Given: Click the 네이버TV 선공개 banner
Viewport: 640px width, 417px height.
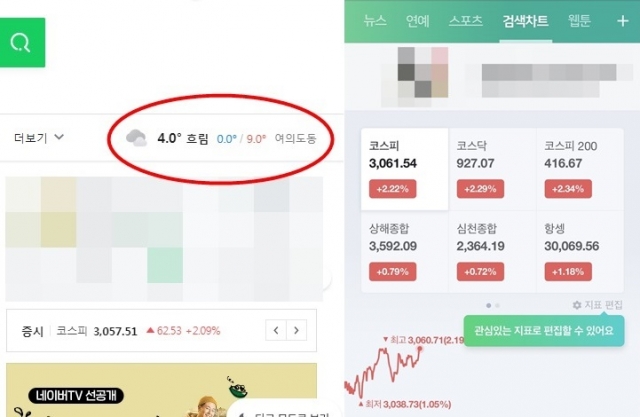Looking at the screenshot, I should 161,390.
